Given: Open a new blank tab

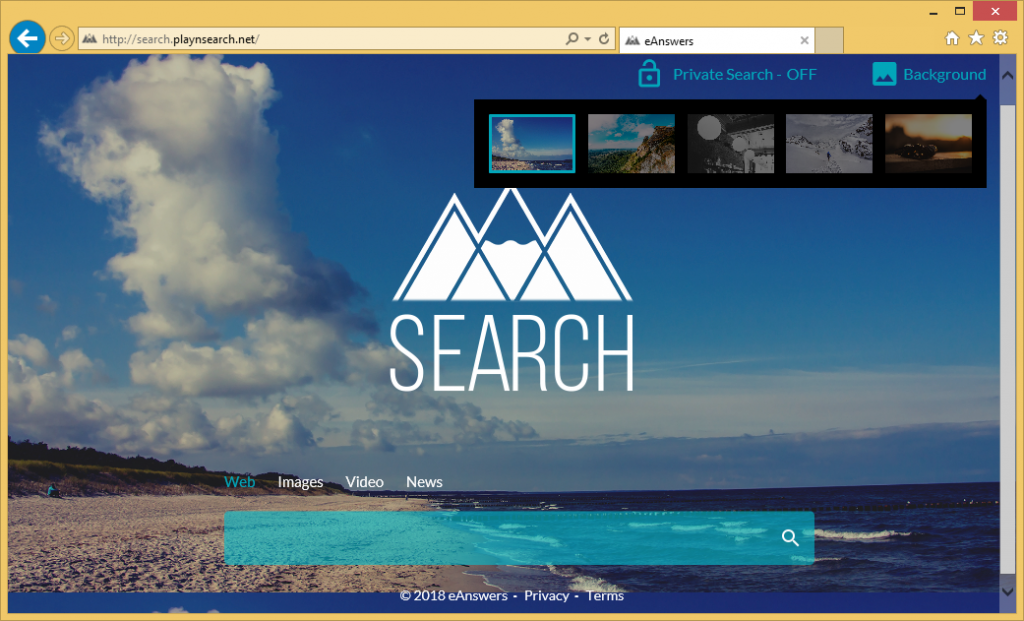Looking at the screenshot, I should pyautogui.click(x=829, y=40).
